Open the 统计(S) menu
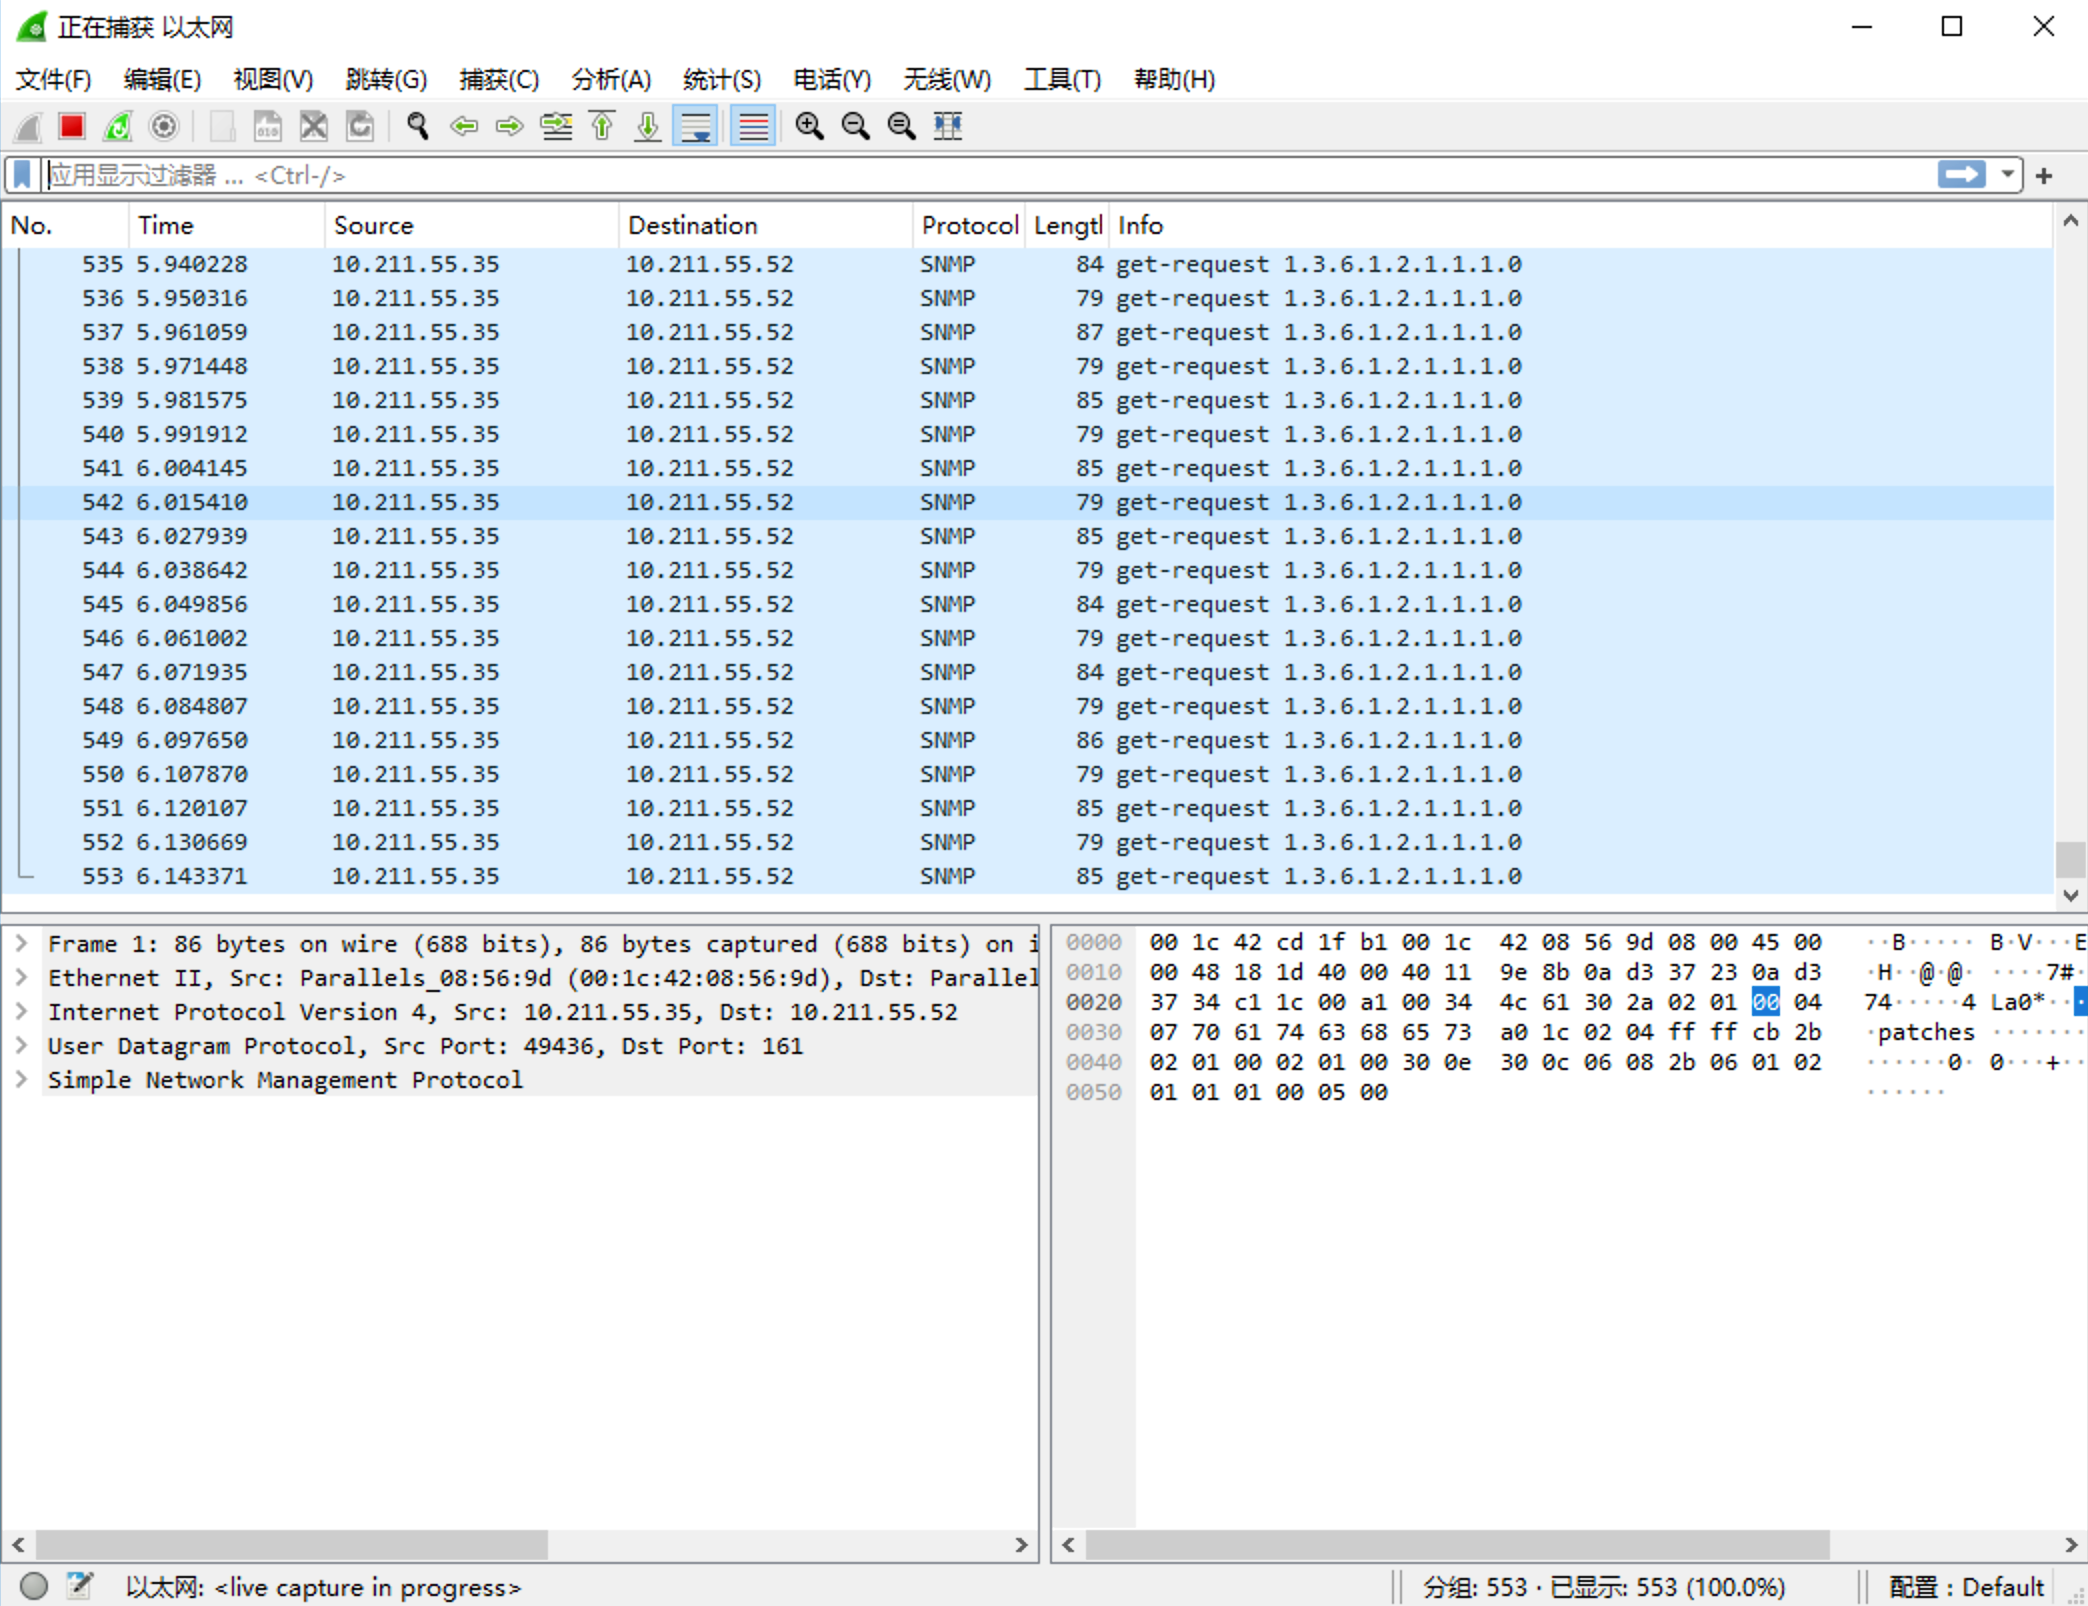2088x1606 pixels. click(721, 80)
